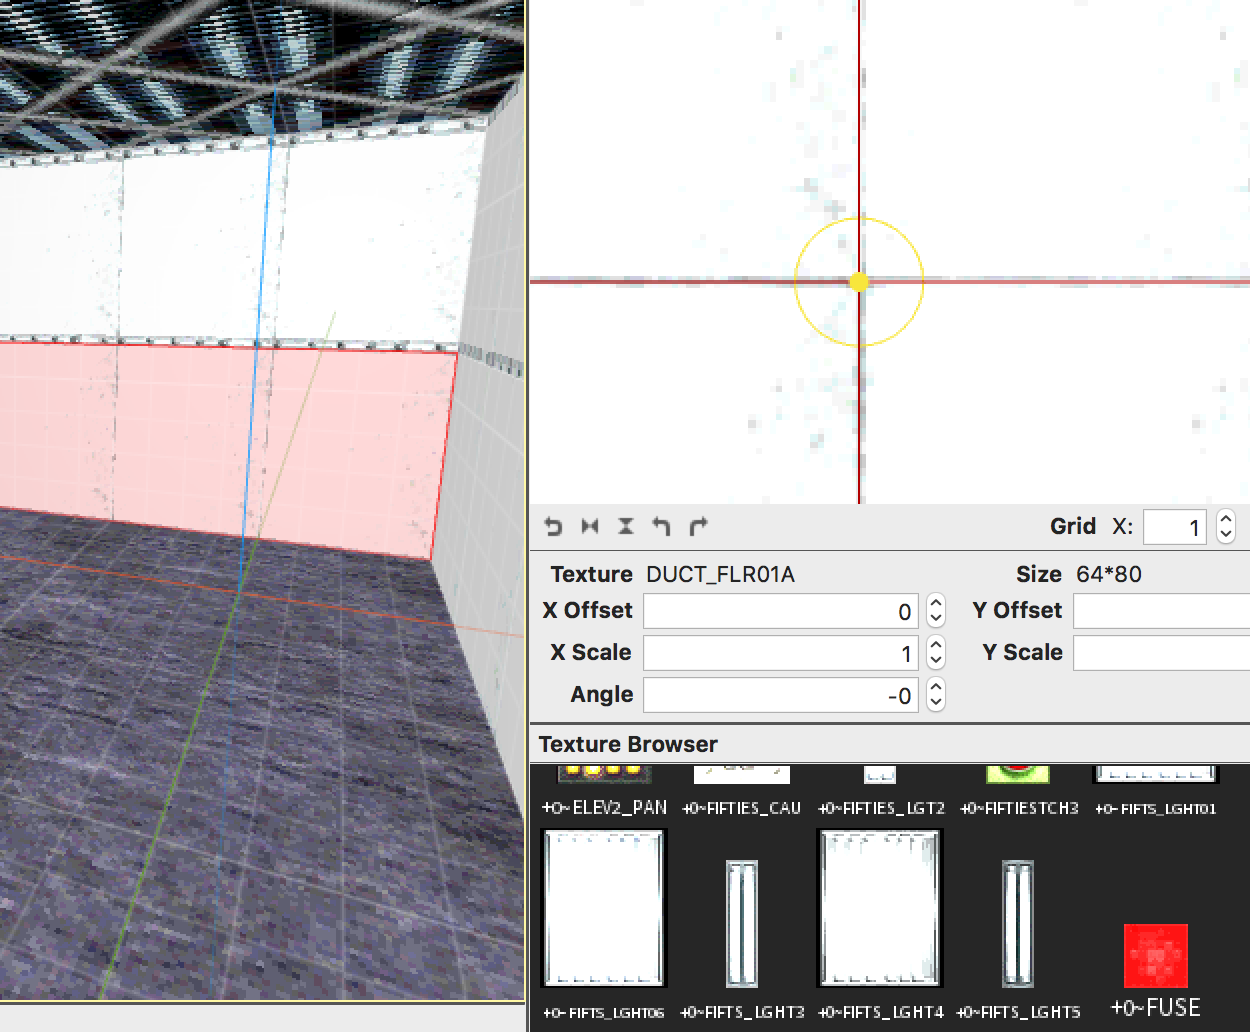1250x1032 pixels.
Task: Click the 64*80 texture size value
Action: pos(1108,574)
